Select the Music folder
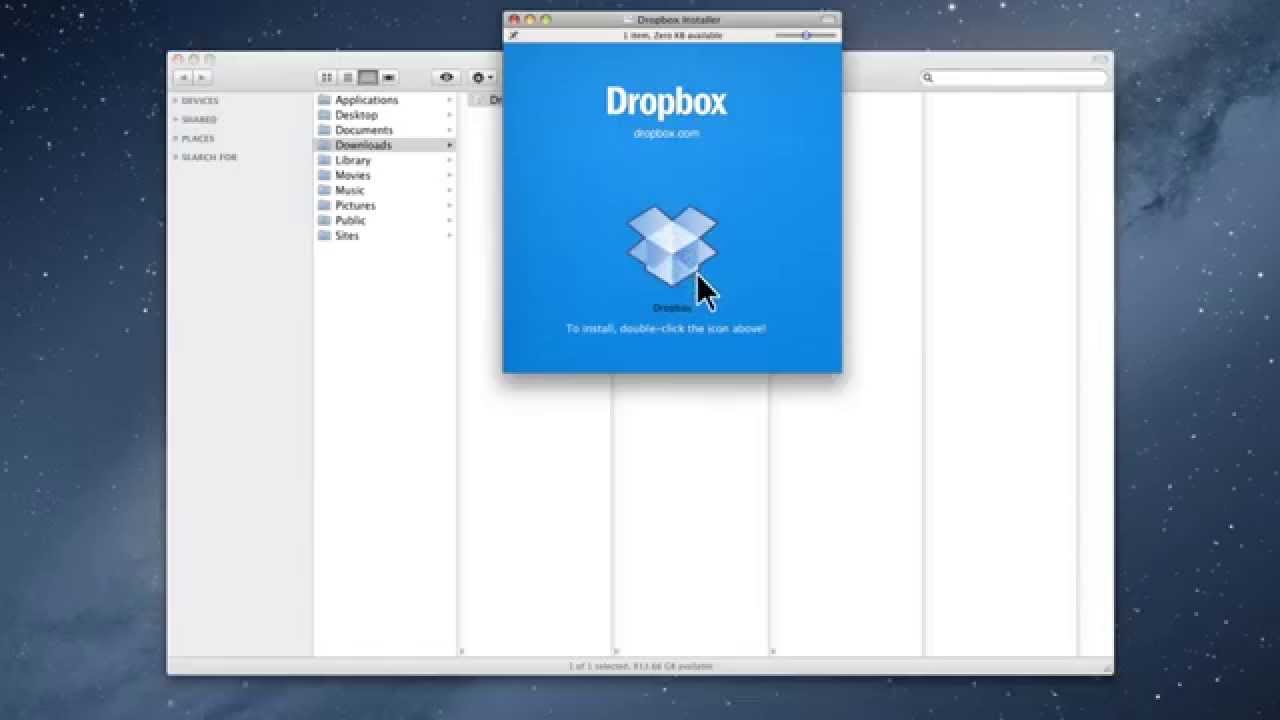 385,190
